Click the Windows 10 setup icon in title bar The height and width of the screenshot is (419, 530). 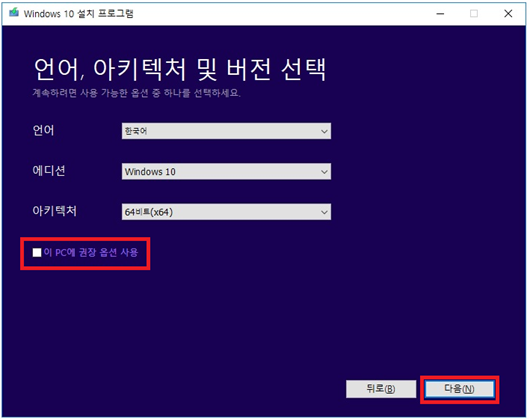(x=14, y=13)
